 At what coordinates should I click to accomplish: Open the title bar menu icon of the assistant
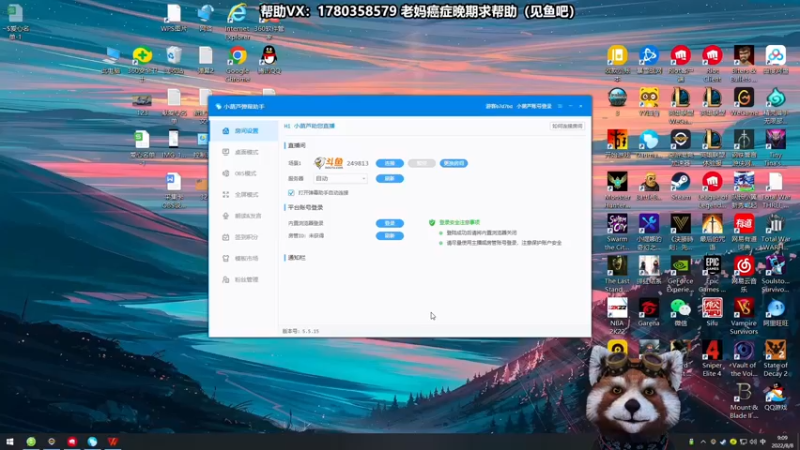[x=560, y=107]
